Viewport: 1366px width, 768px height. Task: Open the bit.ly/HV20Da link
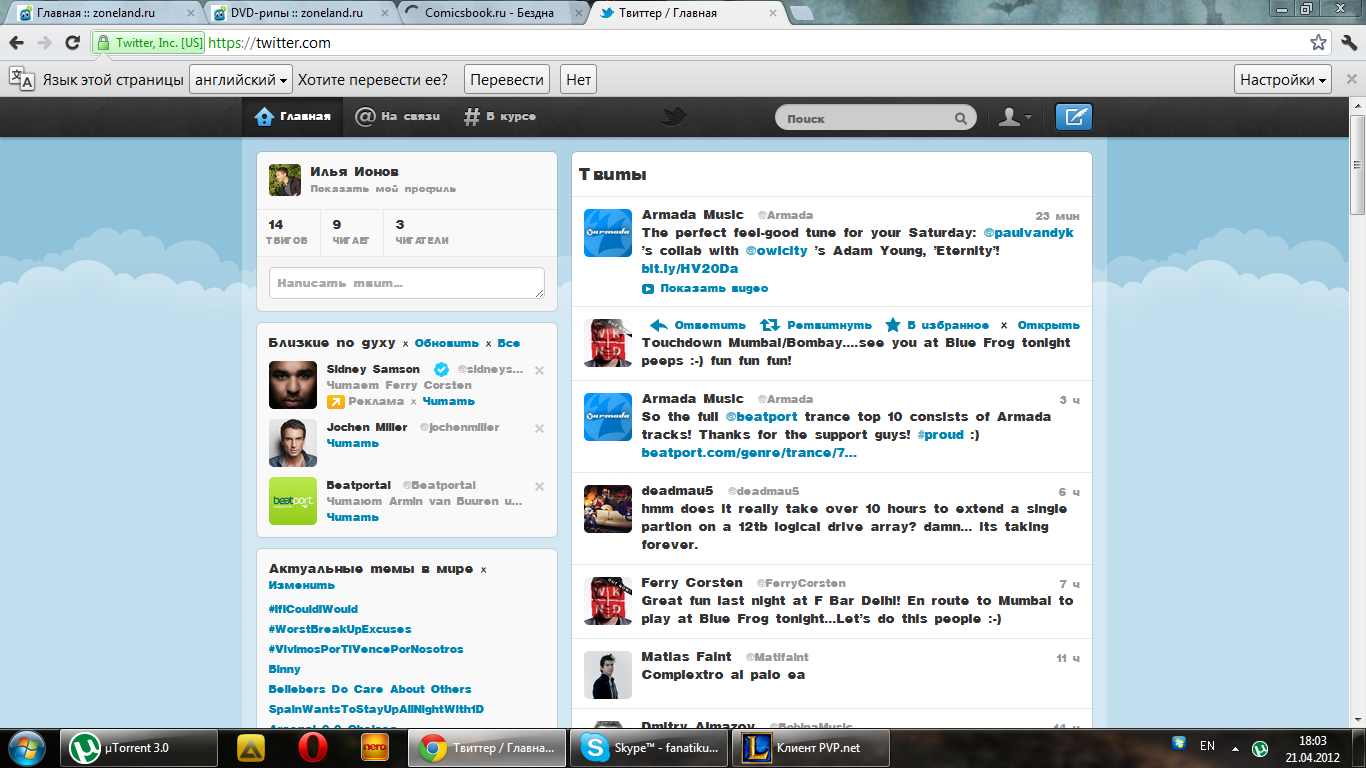coord(690,268)
